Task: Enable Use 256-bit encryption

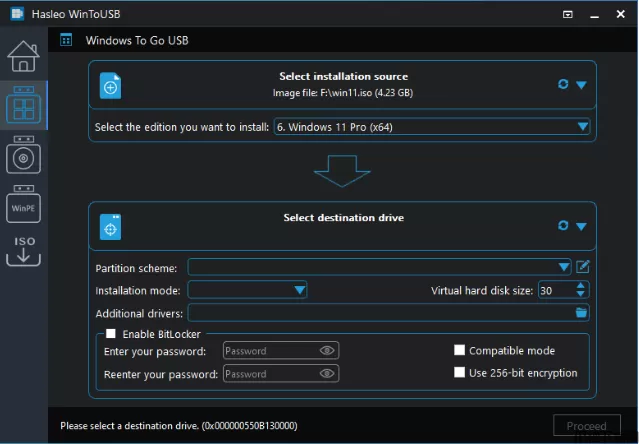Action: click(x=460, y=373)
